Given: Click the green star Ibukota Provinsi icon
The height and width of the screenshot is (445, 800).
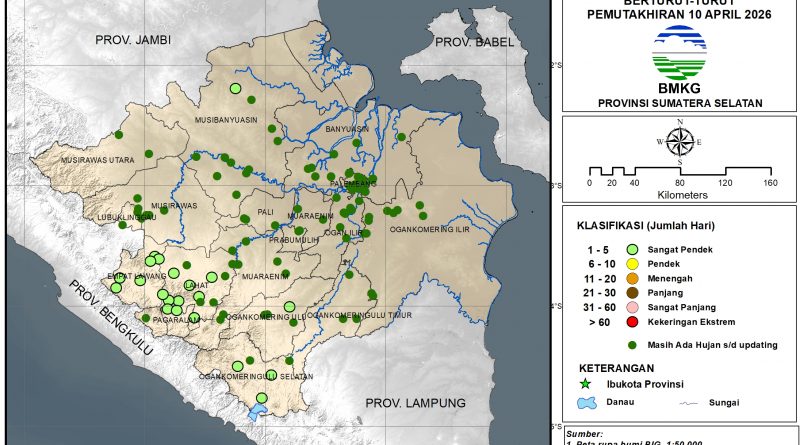Looking at the screenshot, I should click(x=587, y=384).
